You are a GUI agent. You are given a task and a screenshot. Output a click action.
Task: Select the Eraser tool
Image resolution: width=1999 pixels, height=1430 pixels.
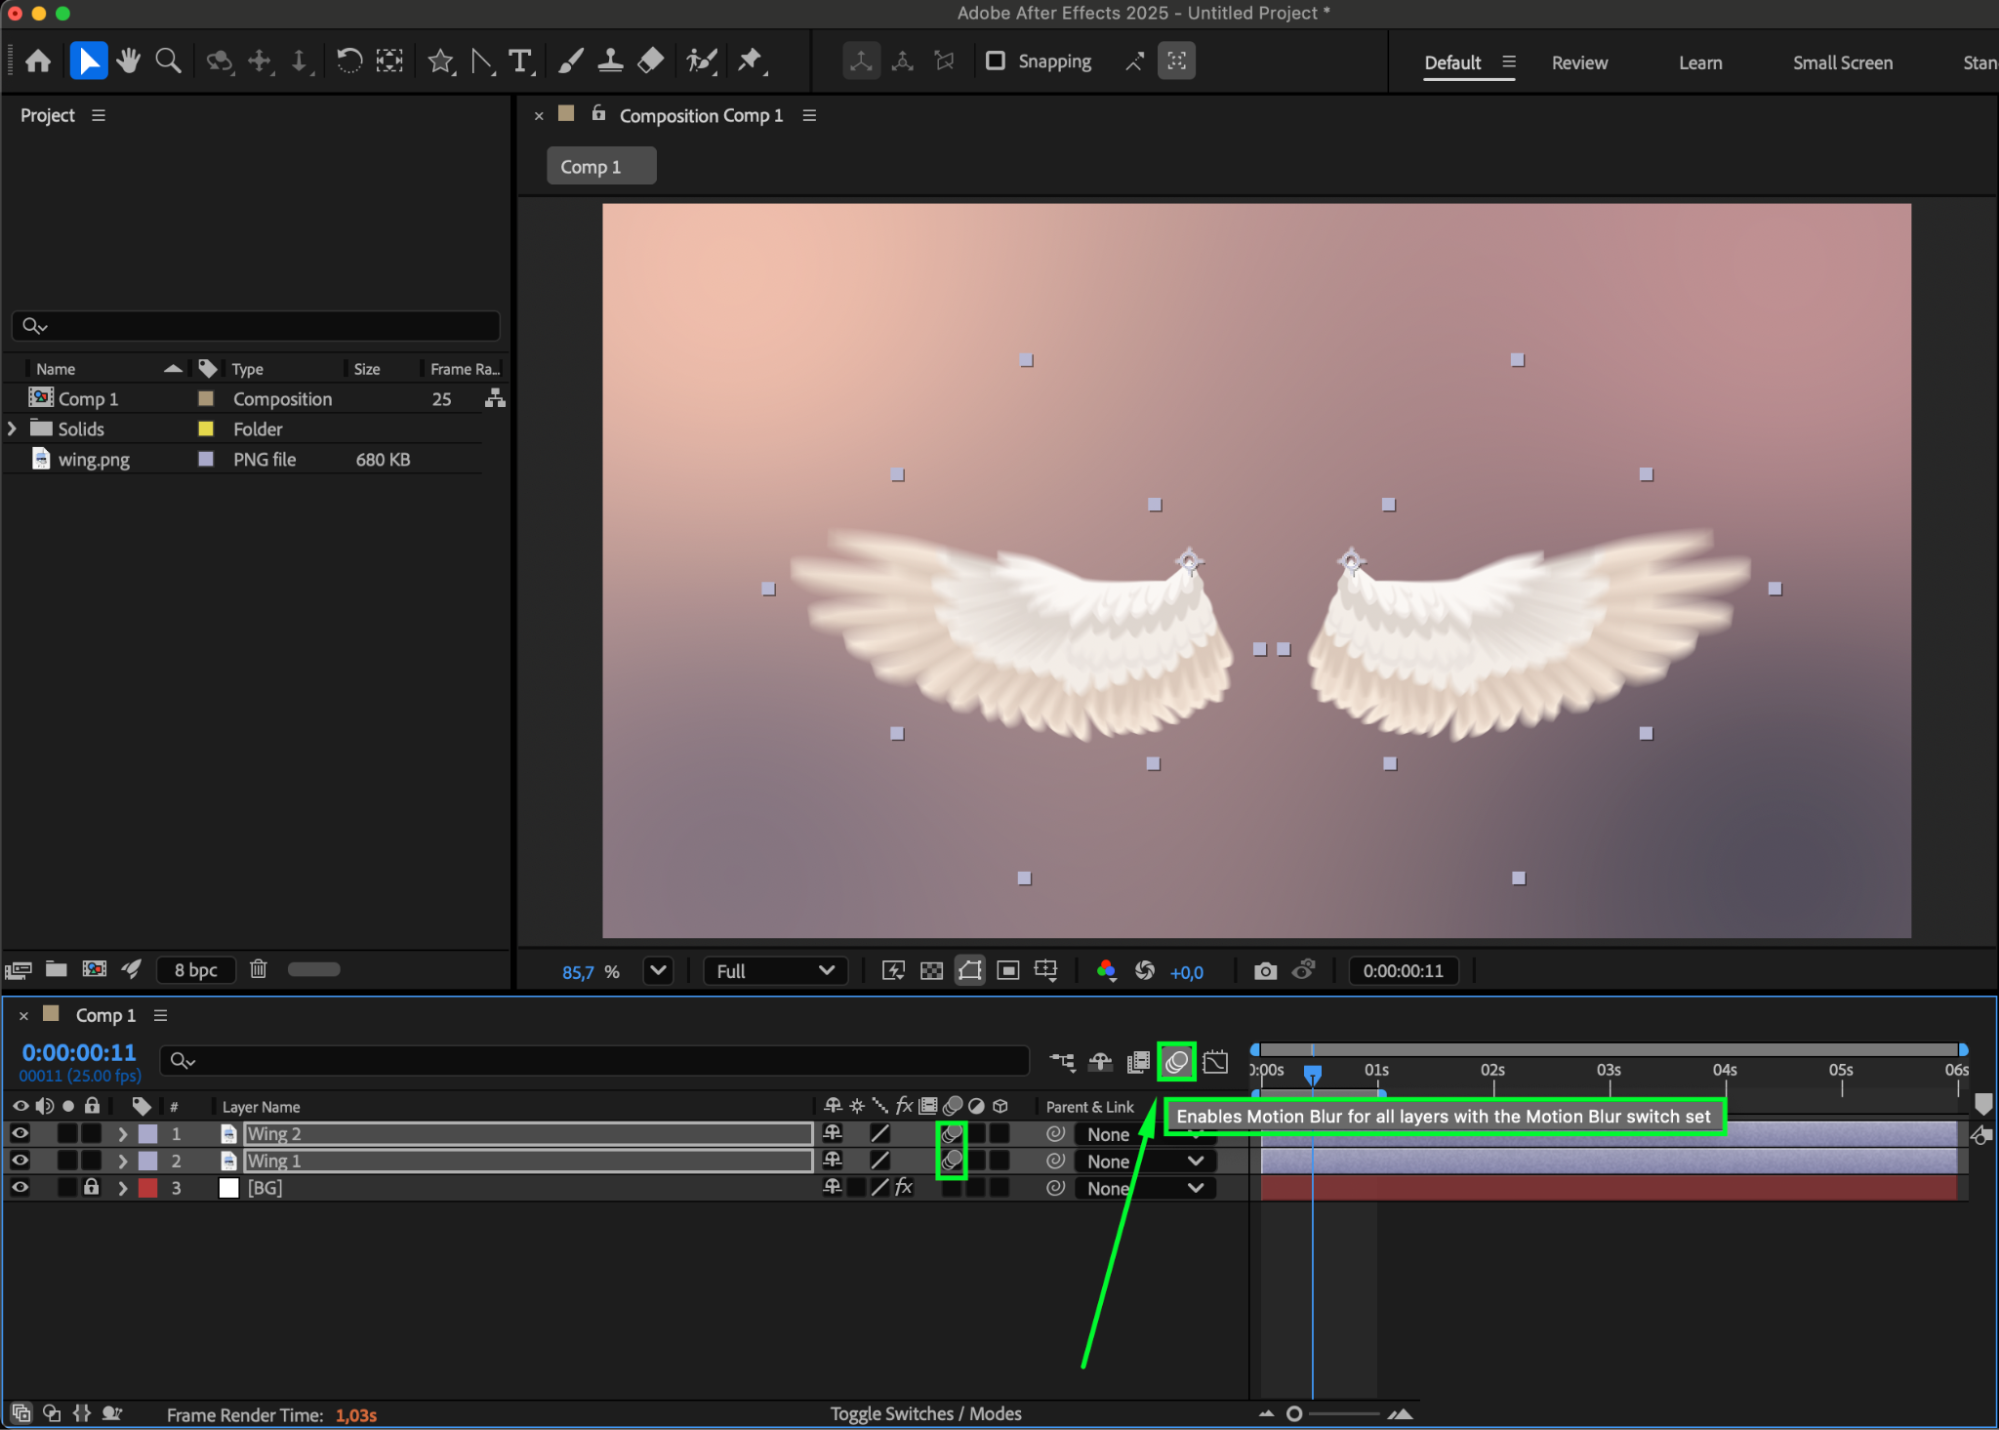650,62
